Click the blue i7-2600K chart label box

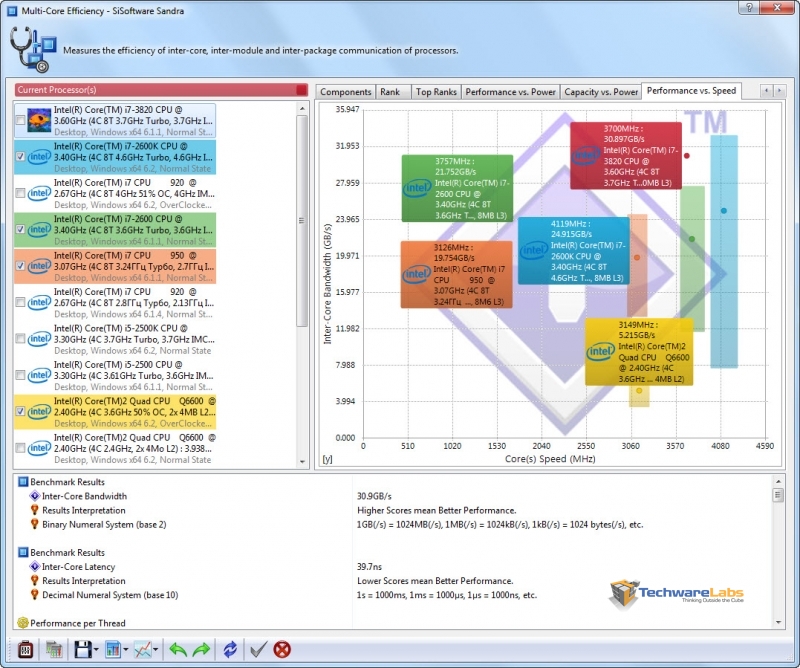pyautogui.click(x=573, y=251)
